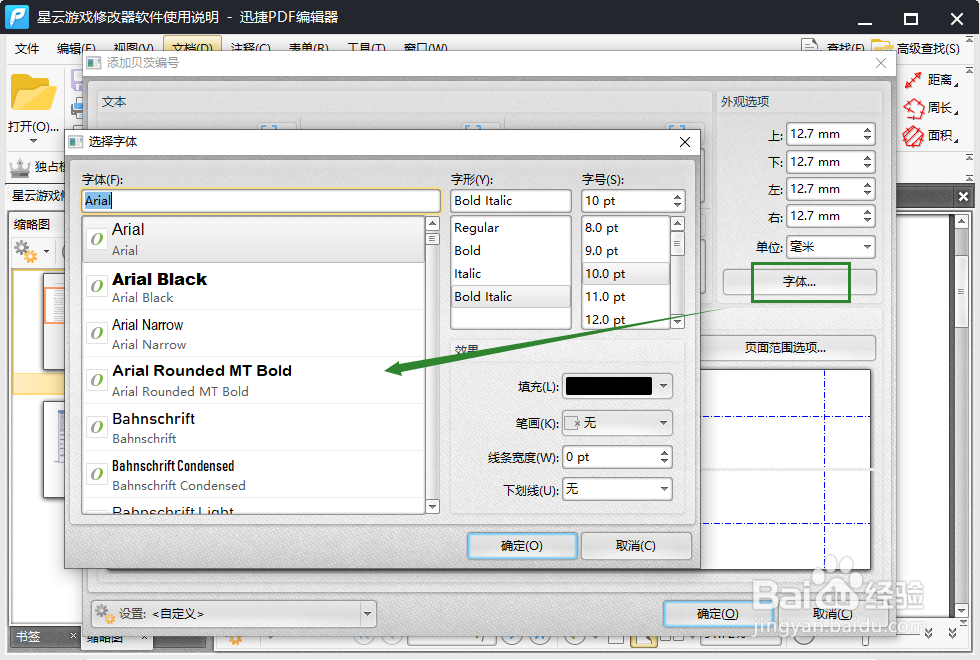This screenshot has height=660, width=980.
Task: Adjust 左 left margin stepper
Action: click(867, 189)
